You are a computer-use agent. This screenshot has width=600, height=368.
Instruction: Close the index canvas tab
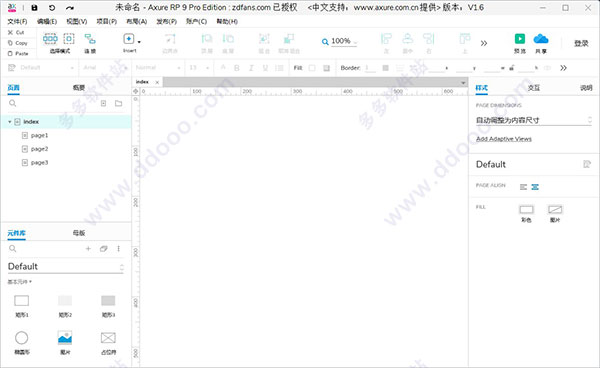pos(157,82)
